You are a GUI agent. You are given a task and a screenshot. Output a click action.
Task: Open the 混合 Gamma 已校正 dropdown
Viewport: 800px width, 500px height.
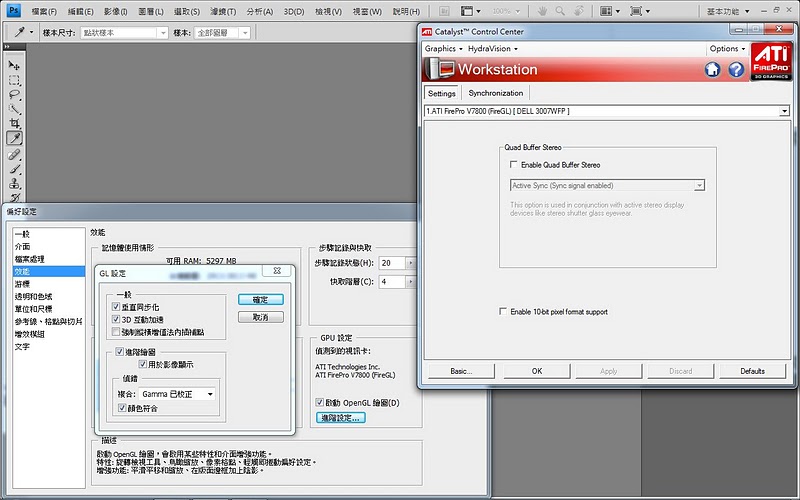click(177, 394)
